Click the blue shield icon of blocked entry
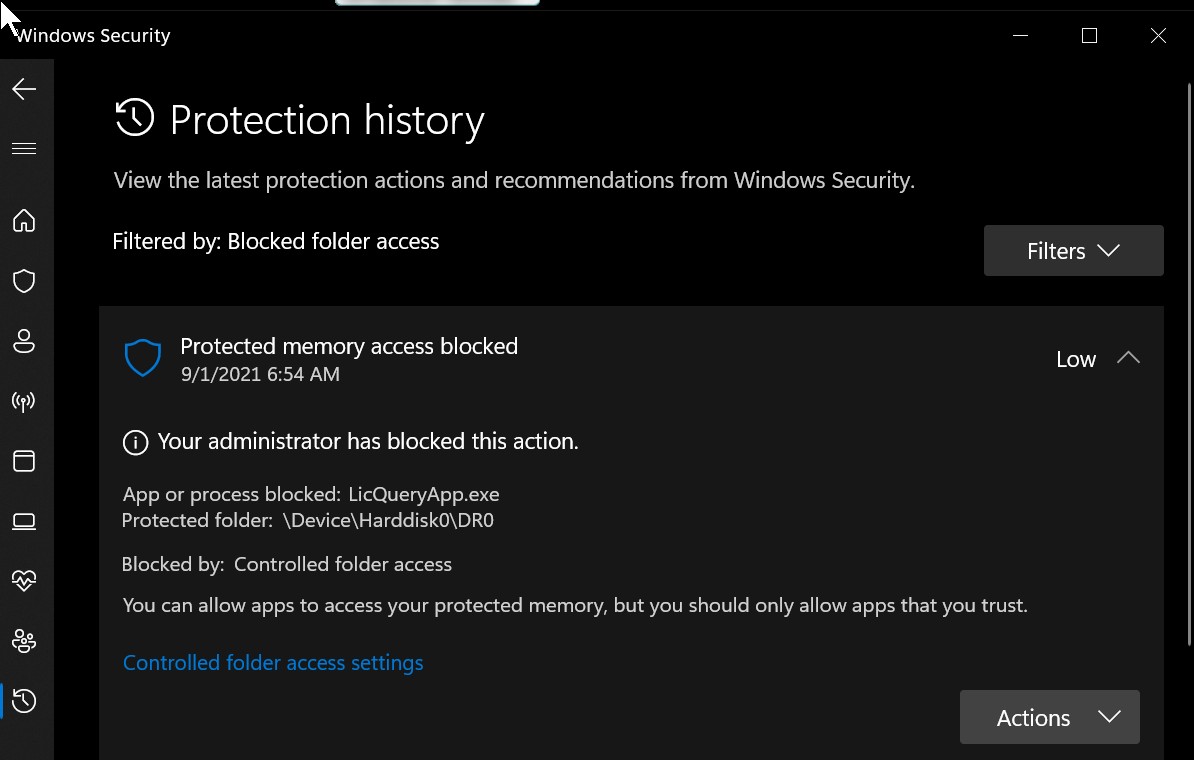 (142, 359)
